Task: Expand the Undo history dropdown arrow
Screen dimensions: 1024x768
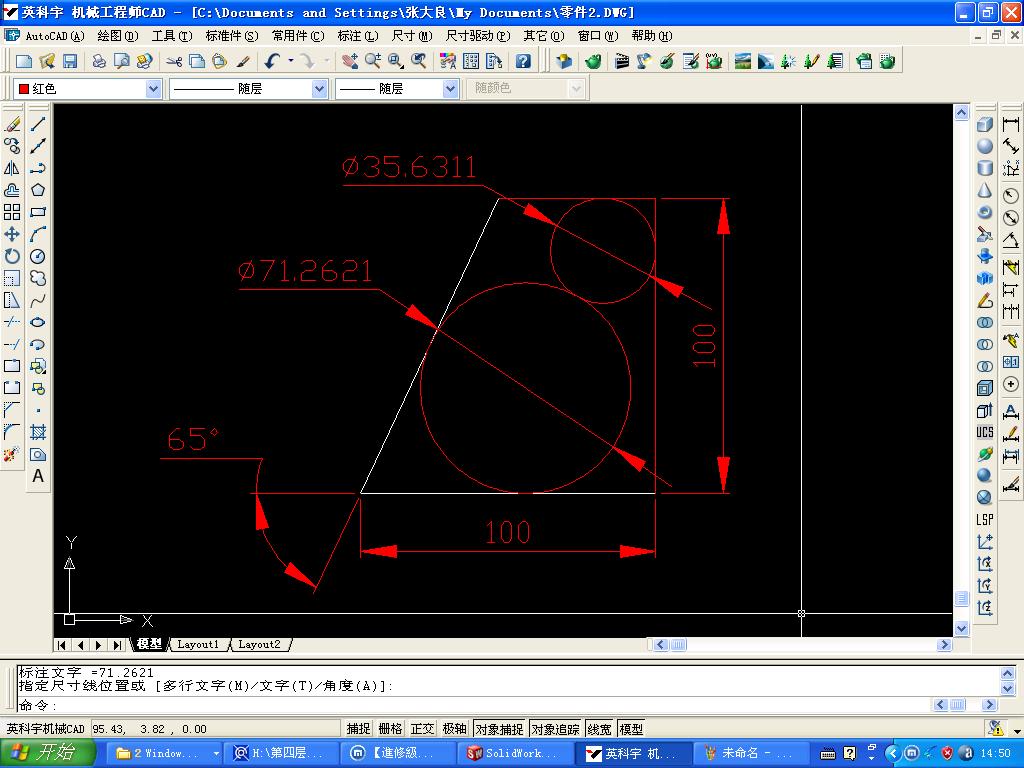Action: pyautogui.click(x=291, y=61)
